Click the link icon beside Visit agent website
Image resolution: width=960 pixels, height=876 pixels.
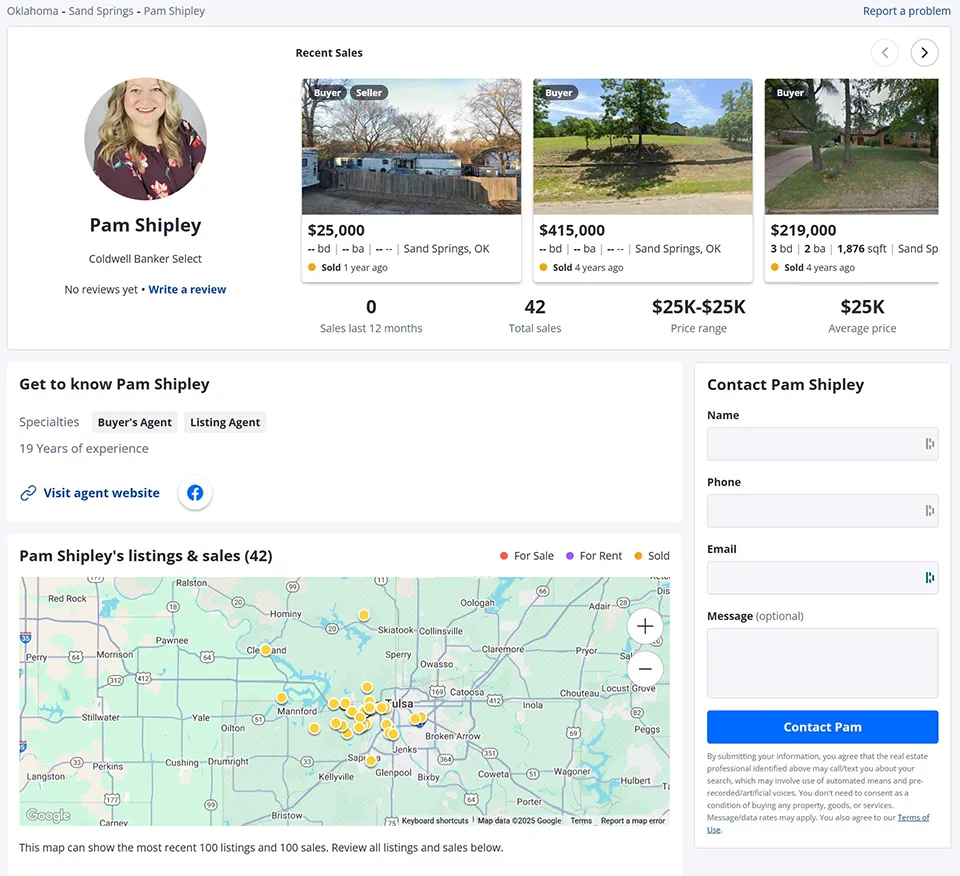[x=28, y=493]
